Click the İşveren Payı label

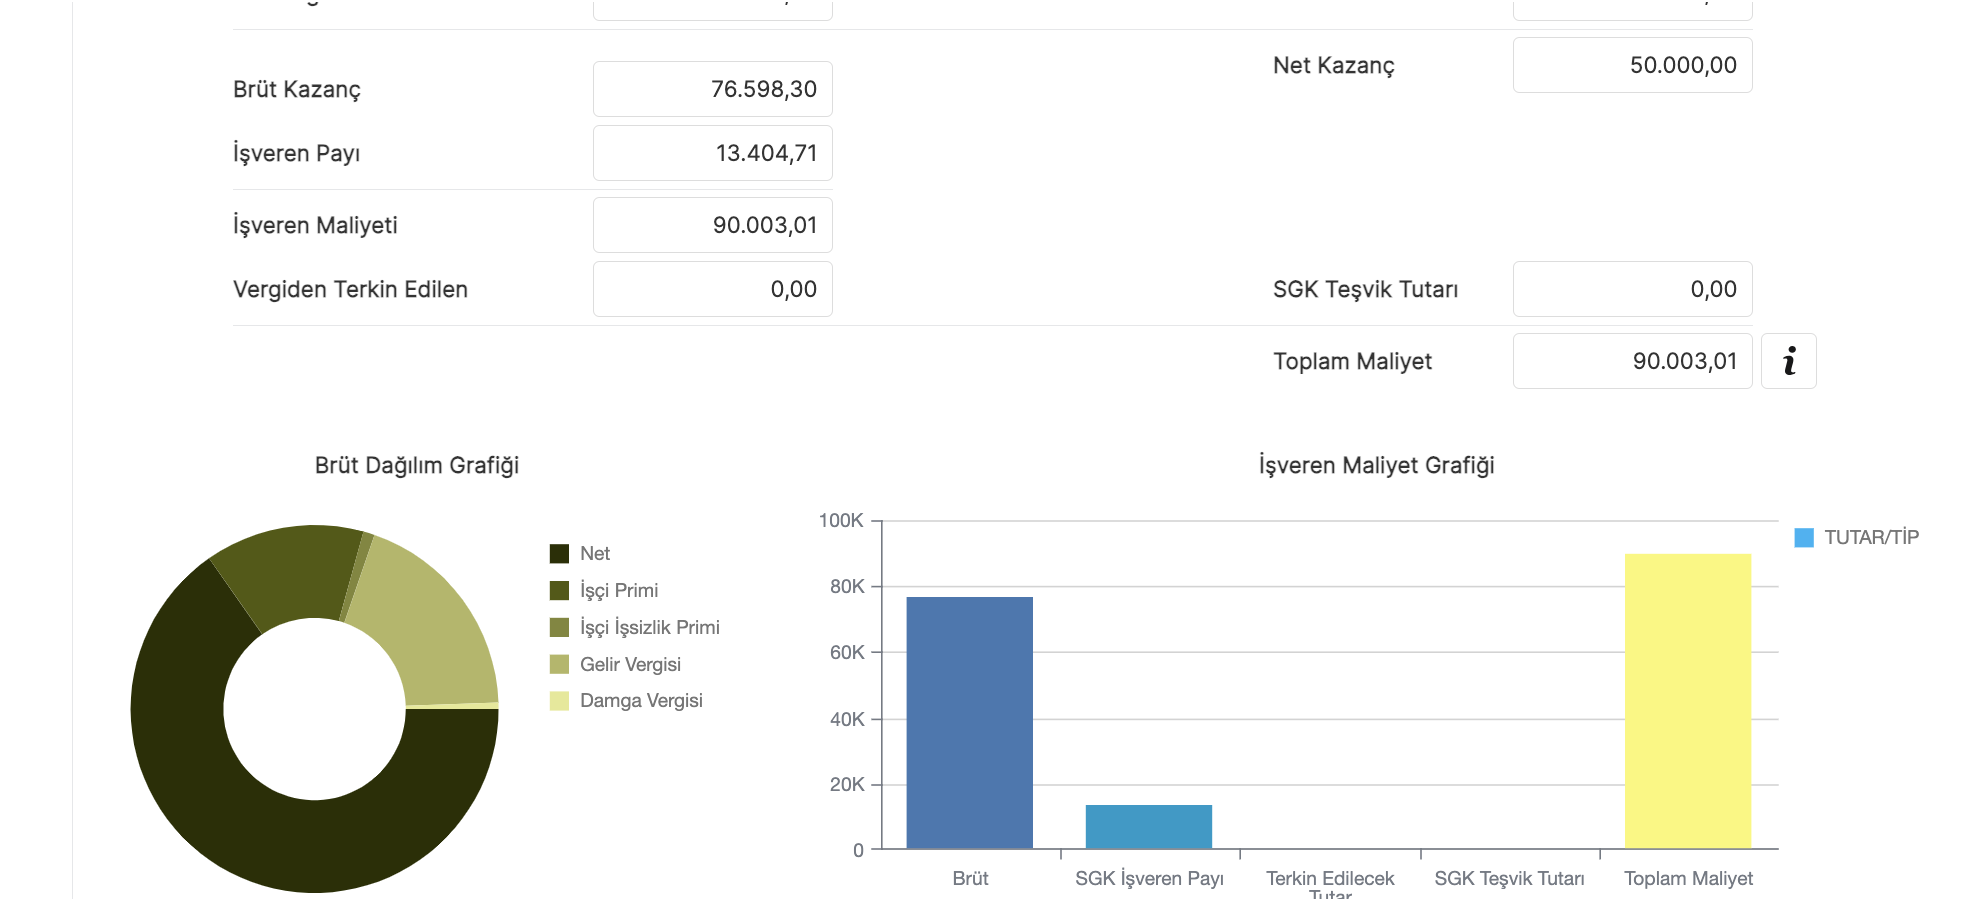point(296,153)
